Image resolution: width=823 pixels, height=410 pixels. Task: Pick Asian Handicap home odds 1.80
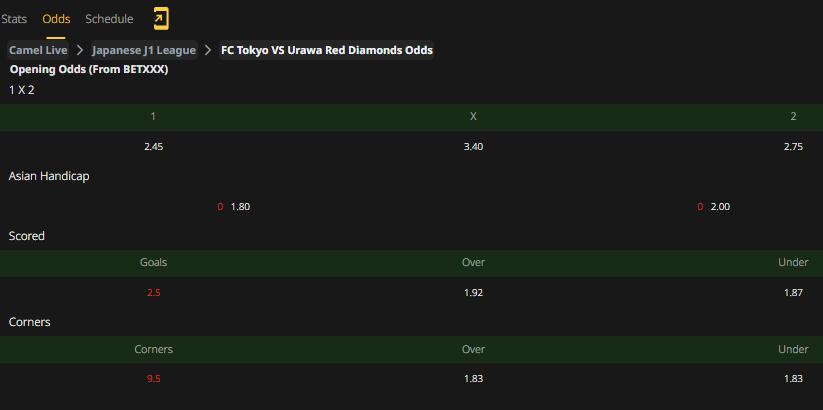[x=240, y=207]
